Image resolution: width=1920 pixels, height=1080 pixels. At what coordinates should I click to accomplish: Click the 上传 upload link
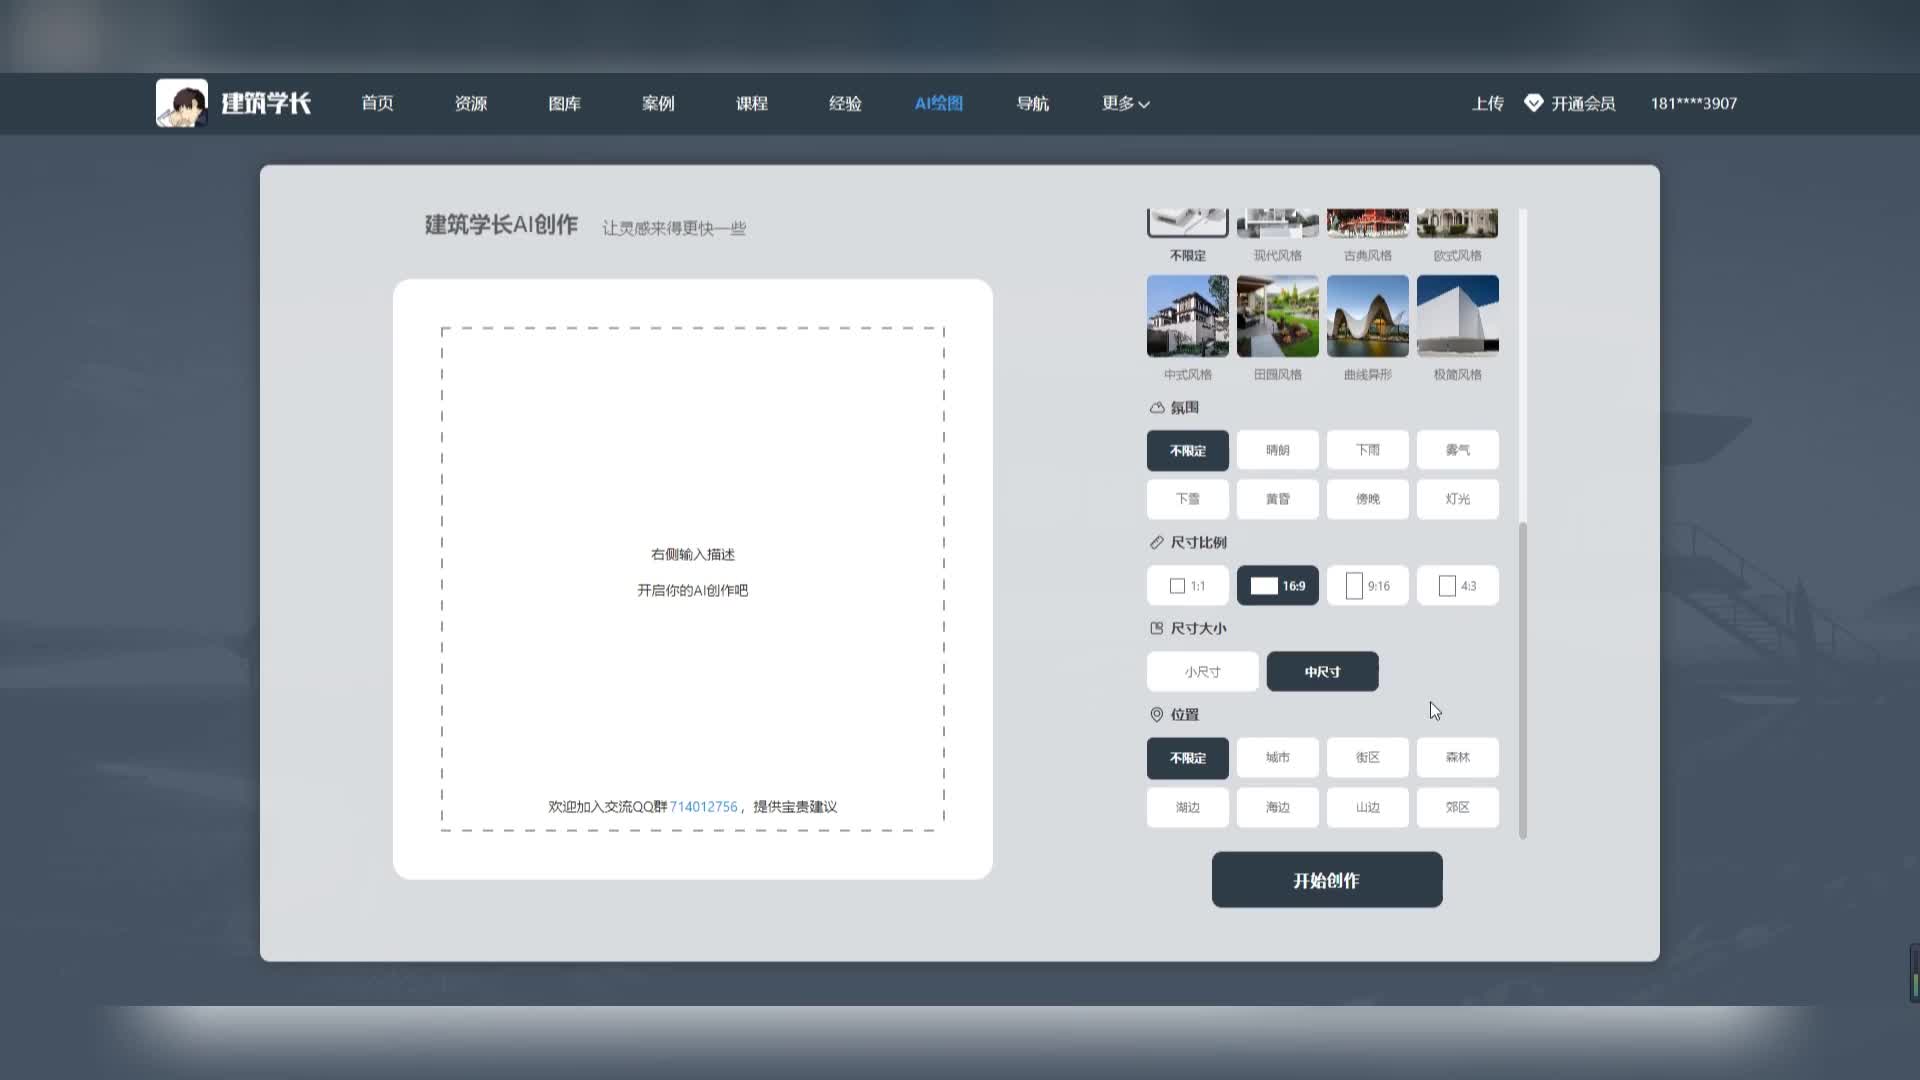coord(1487,103)
